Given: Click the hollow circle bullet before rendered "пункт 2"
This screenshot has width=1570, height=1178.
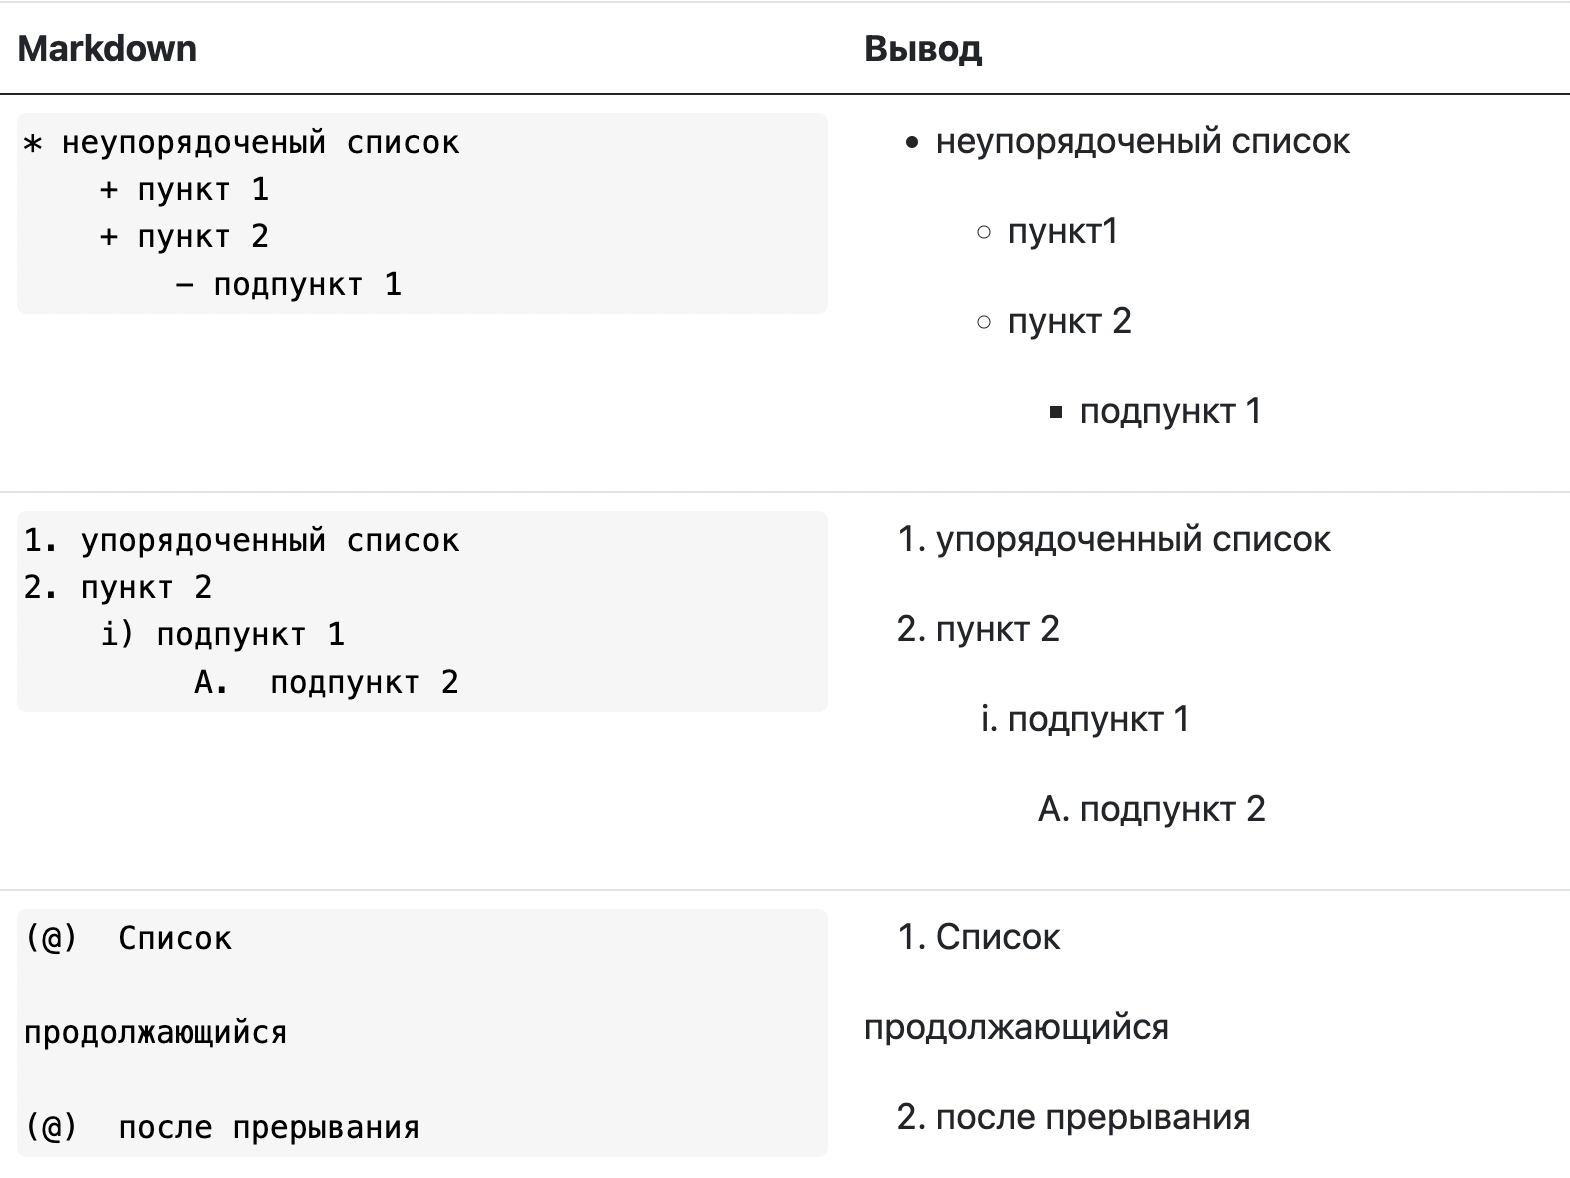Looking at the screenshot, I should pyautogui.click(x=984, y=322).
